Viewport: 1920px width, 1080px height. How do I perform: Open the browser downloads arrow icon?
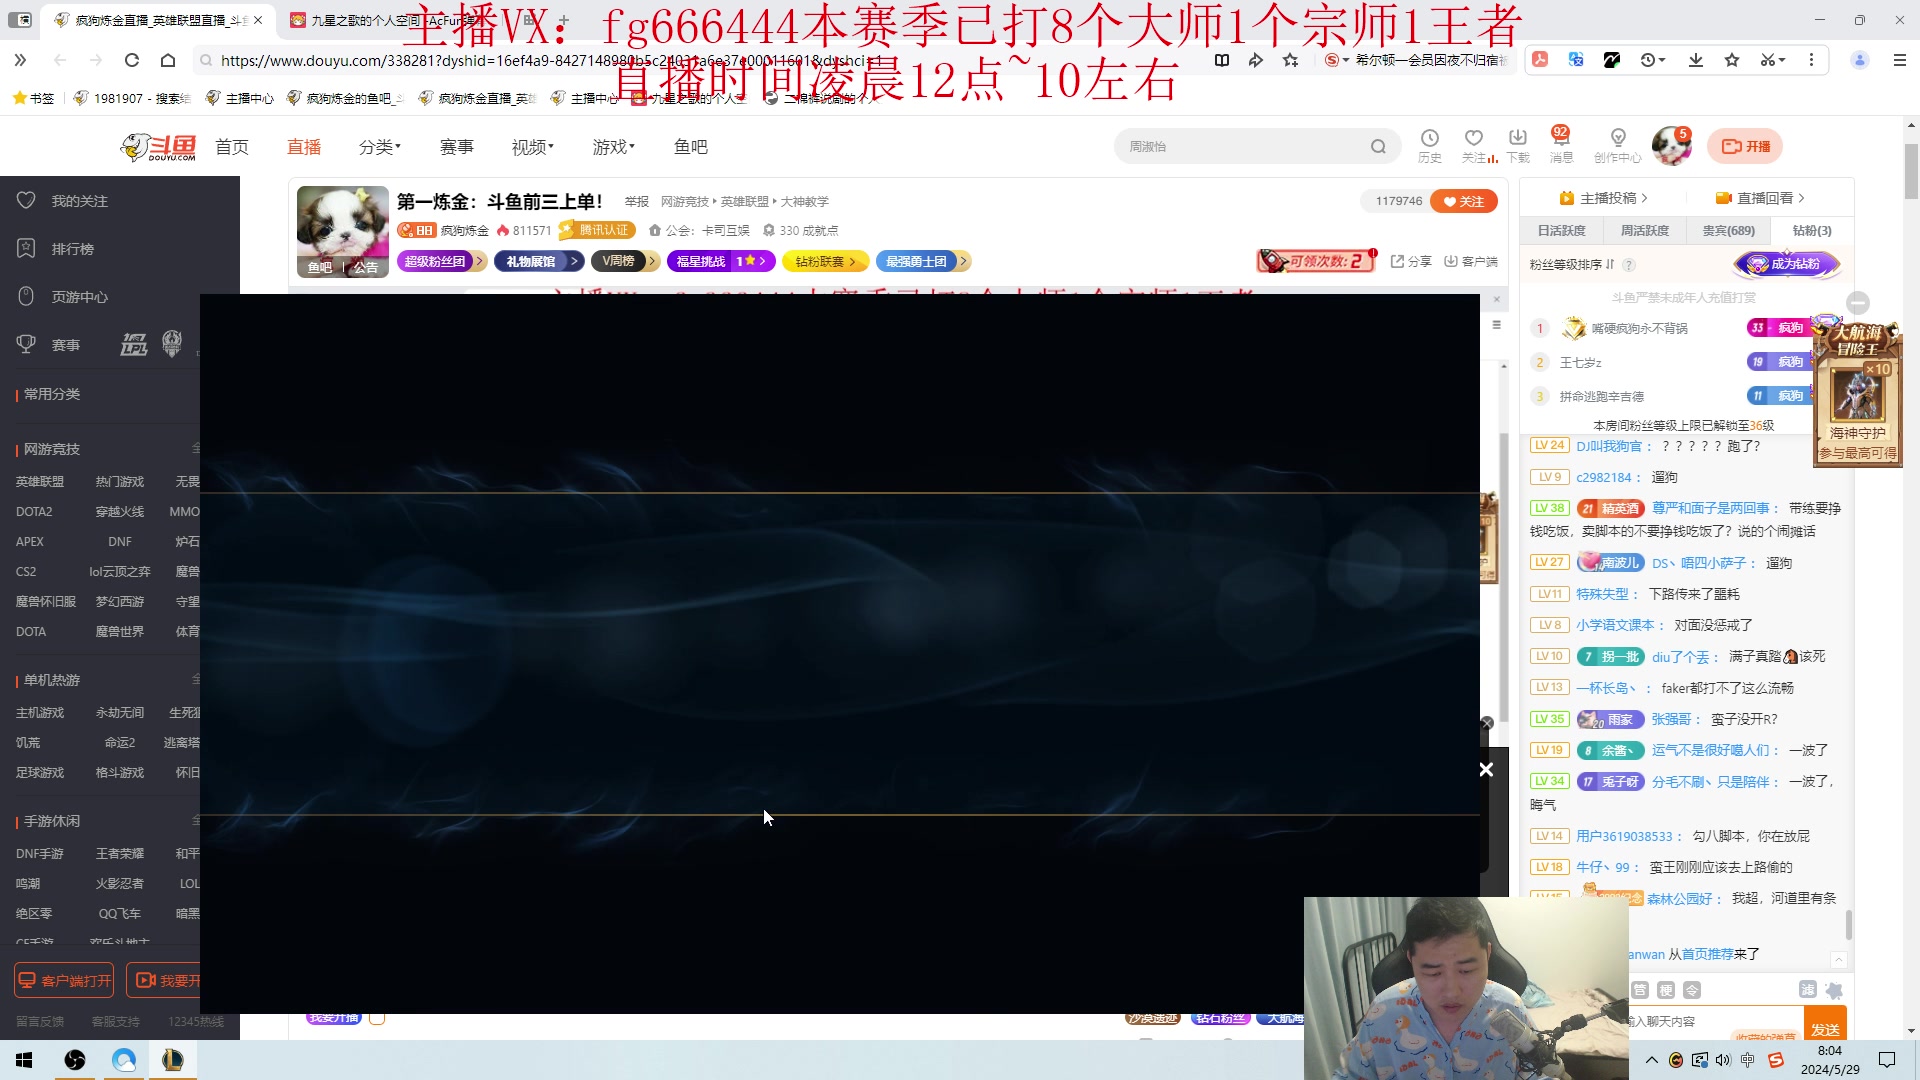[x=1696, y=60]
